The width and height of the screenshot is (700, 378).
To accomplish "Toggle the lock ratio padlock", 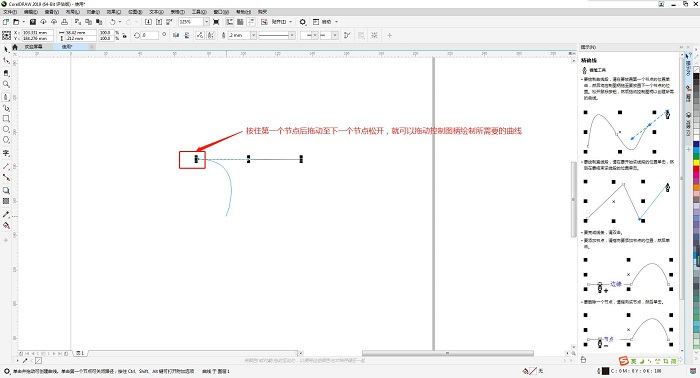I will click(x=125, y=35).
